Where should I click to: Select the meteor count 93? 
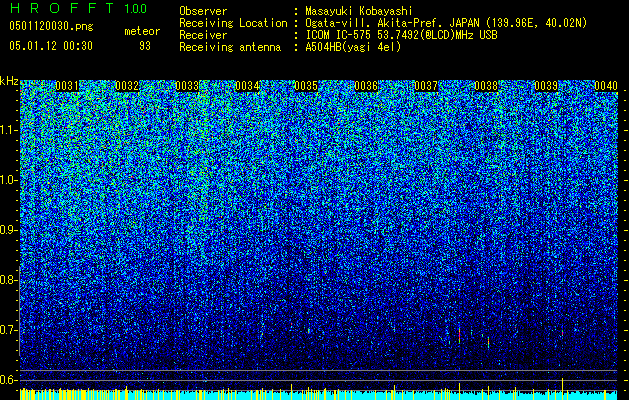point(145,46)
